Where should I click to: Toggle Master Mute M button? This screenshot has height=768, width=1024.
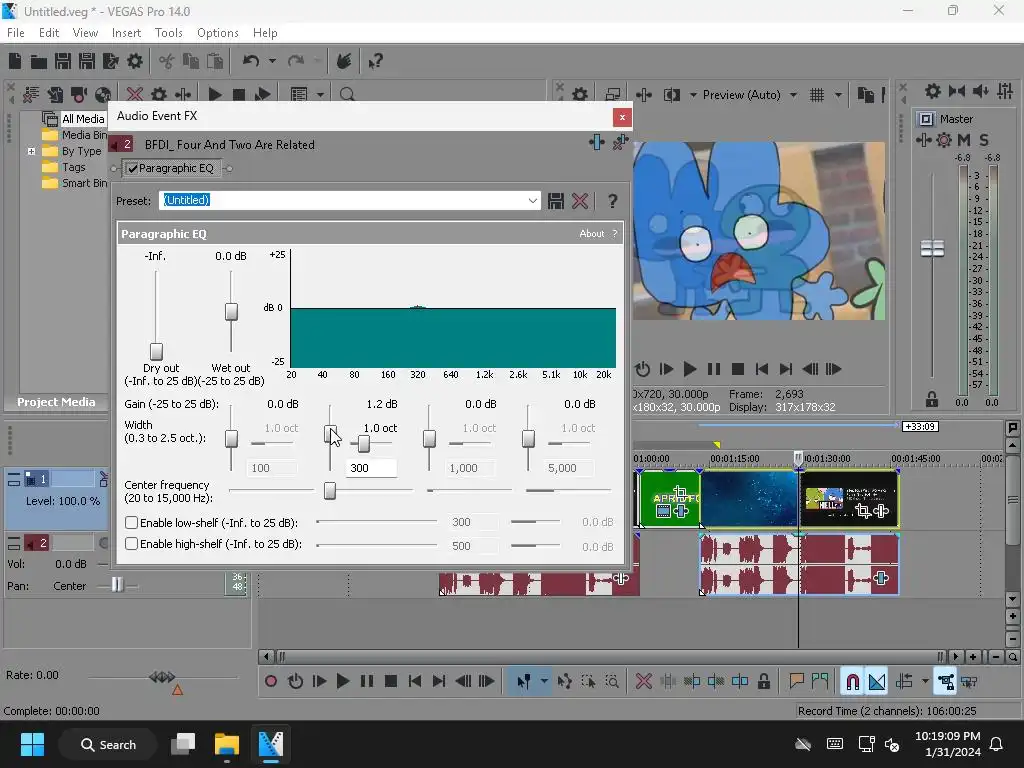coord(964,140)
